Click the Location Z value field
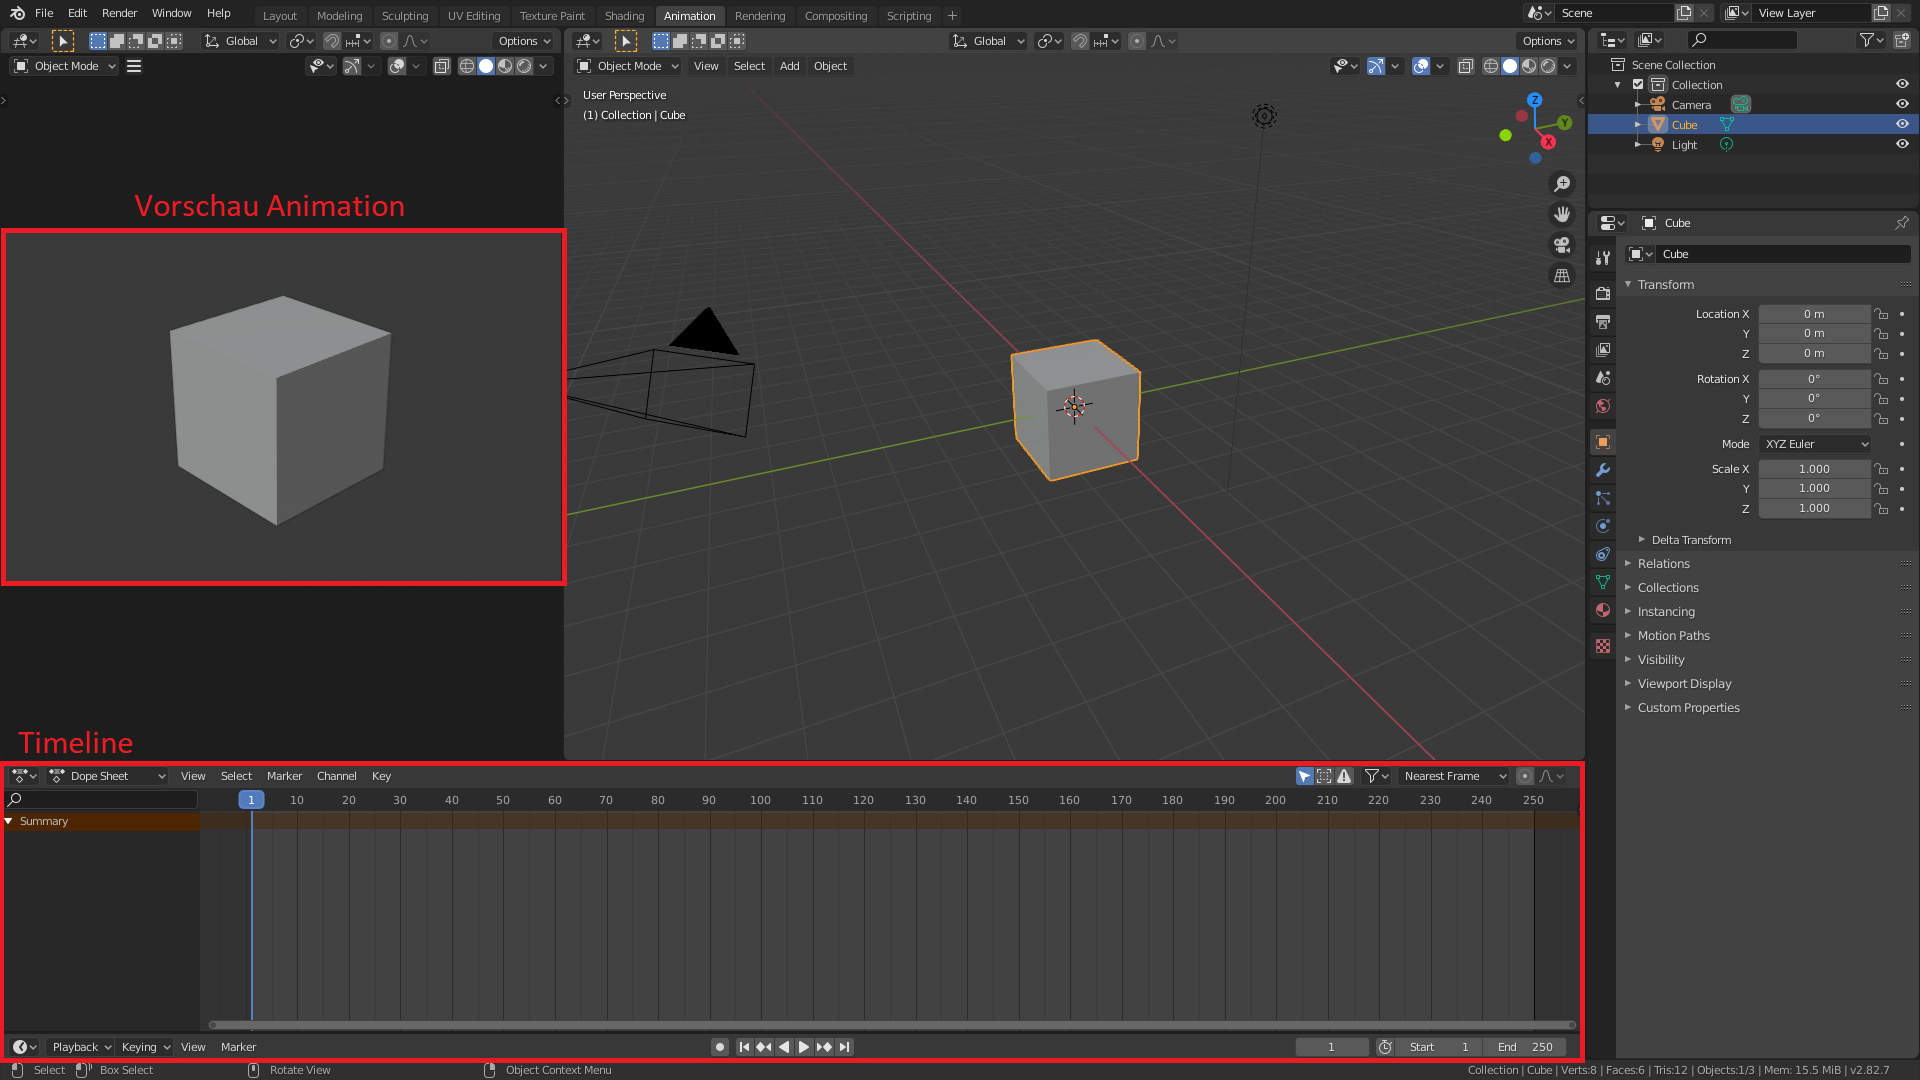Viewport: 1920px width, 1080px height. pyautogui.click(x=1814, y=354)
